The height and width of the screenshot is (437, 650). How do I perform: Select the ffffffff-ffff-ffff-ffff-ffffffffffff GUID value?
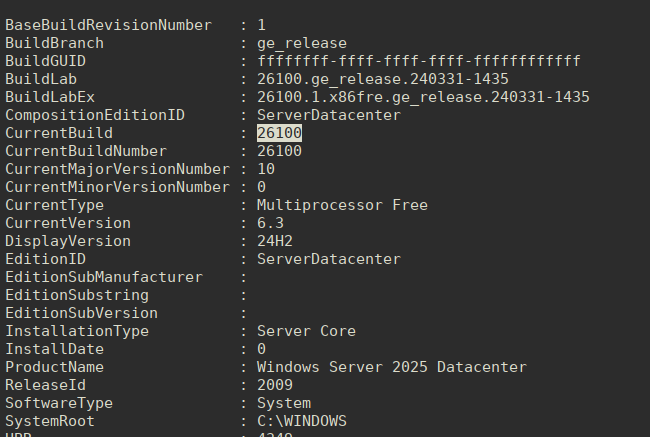click(x=419, y=61)
